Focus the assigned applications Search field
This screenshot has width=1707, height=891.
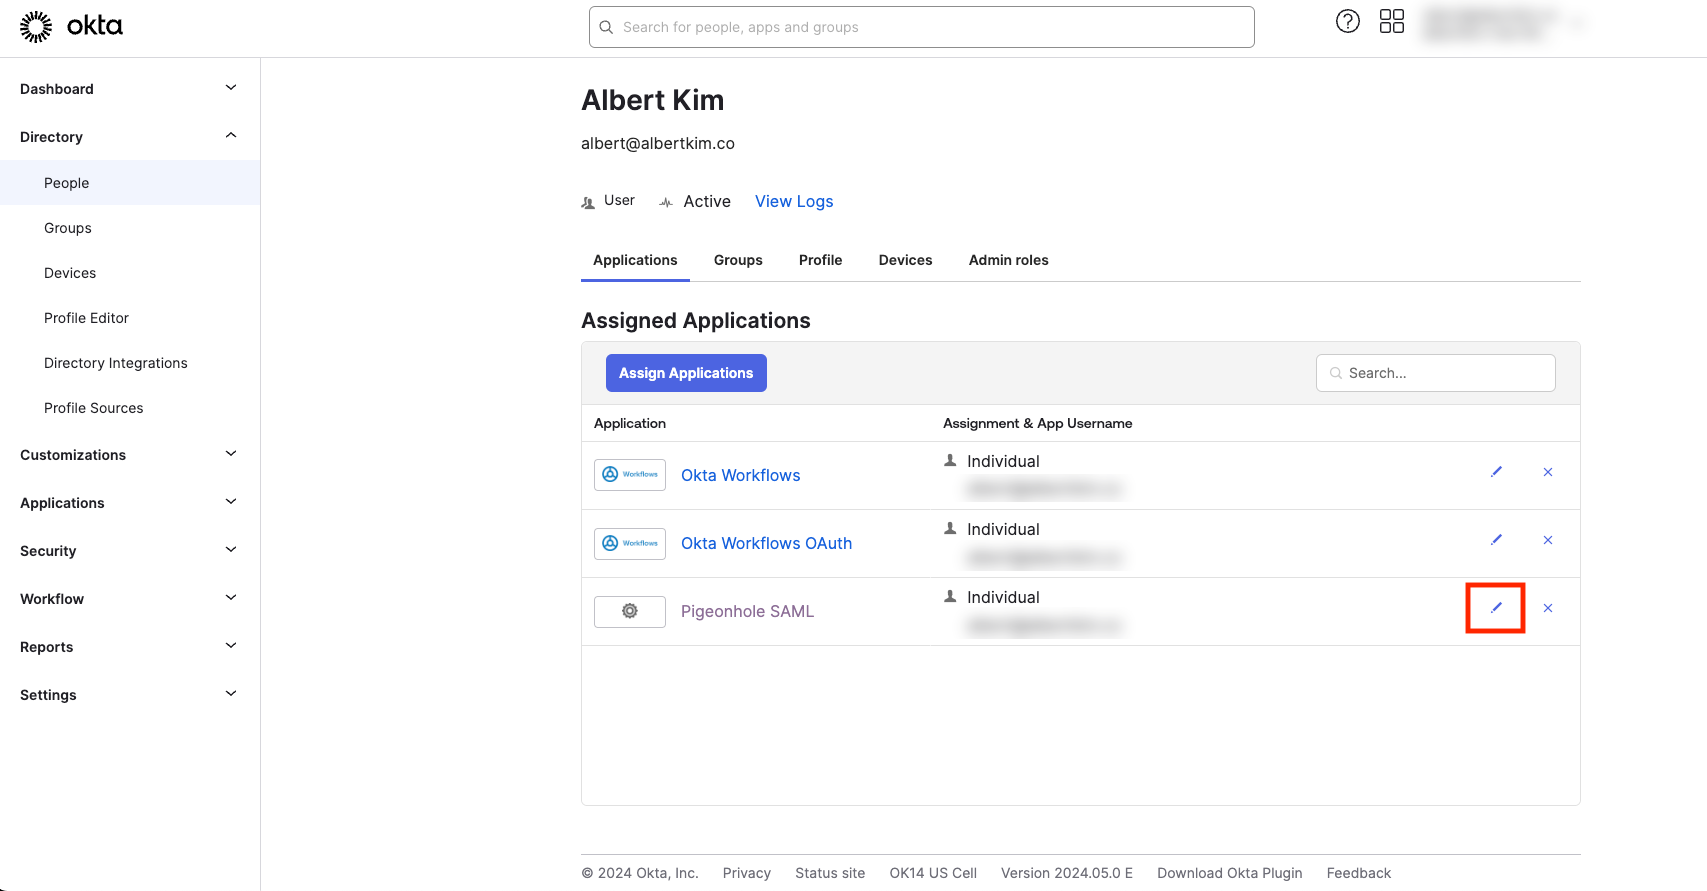(1436, 373)
